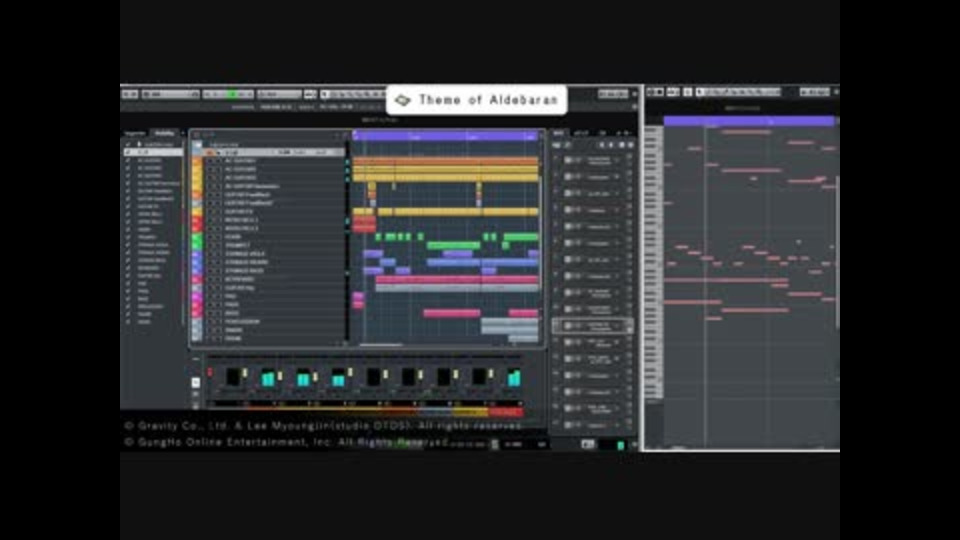Click the key editor vertical scrollbar

[x=837, y=251]
